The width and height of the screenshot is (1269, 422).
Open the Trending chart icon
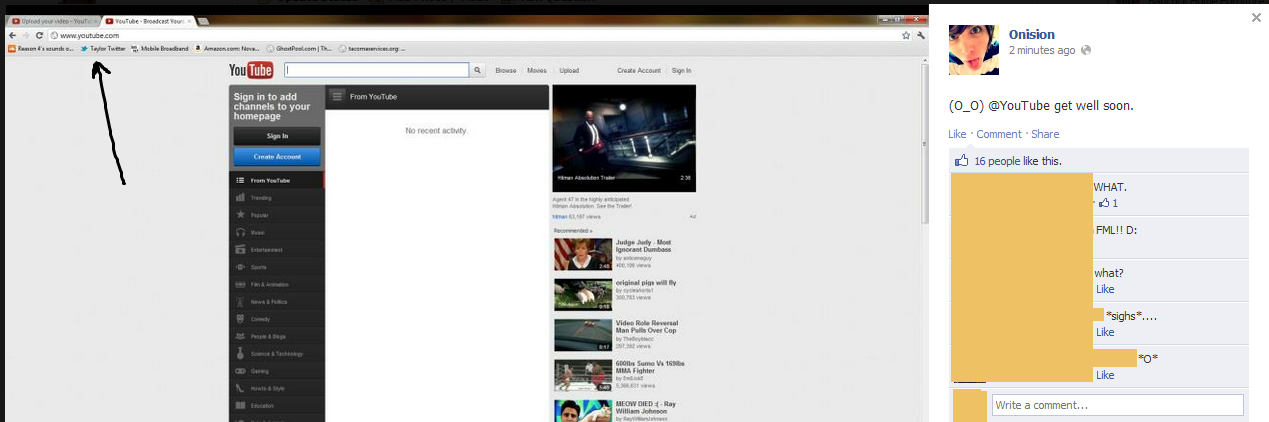(240, 198)
